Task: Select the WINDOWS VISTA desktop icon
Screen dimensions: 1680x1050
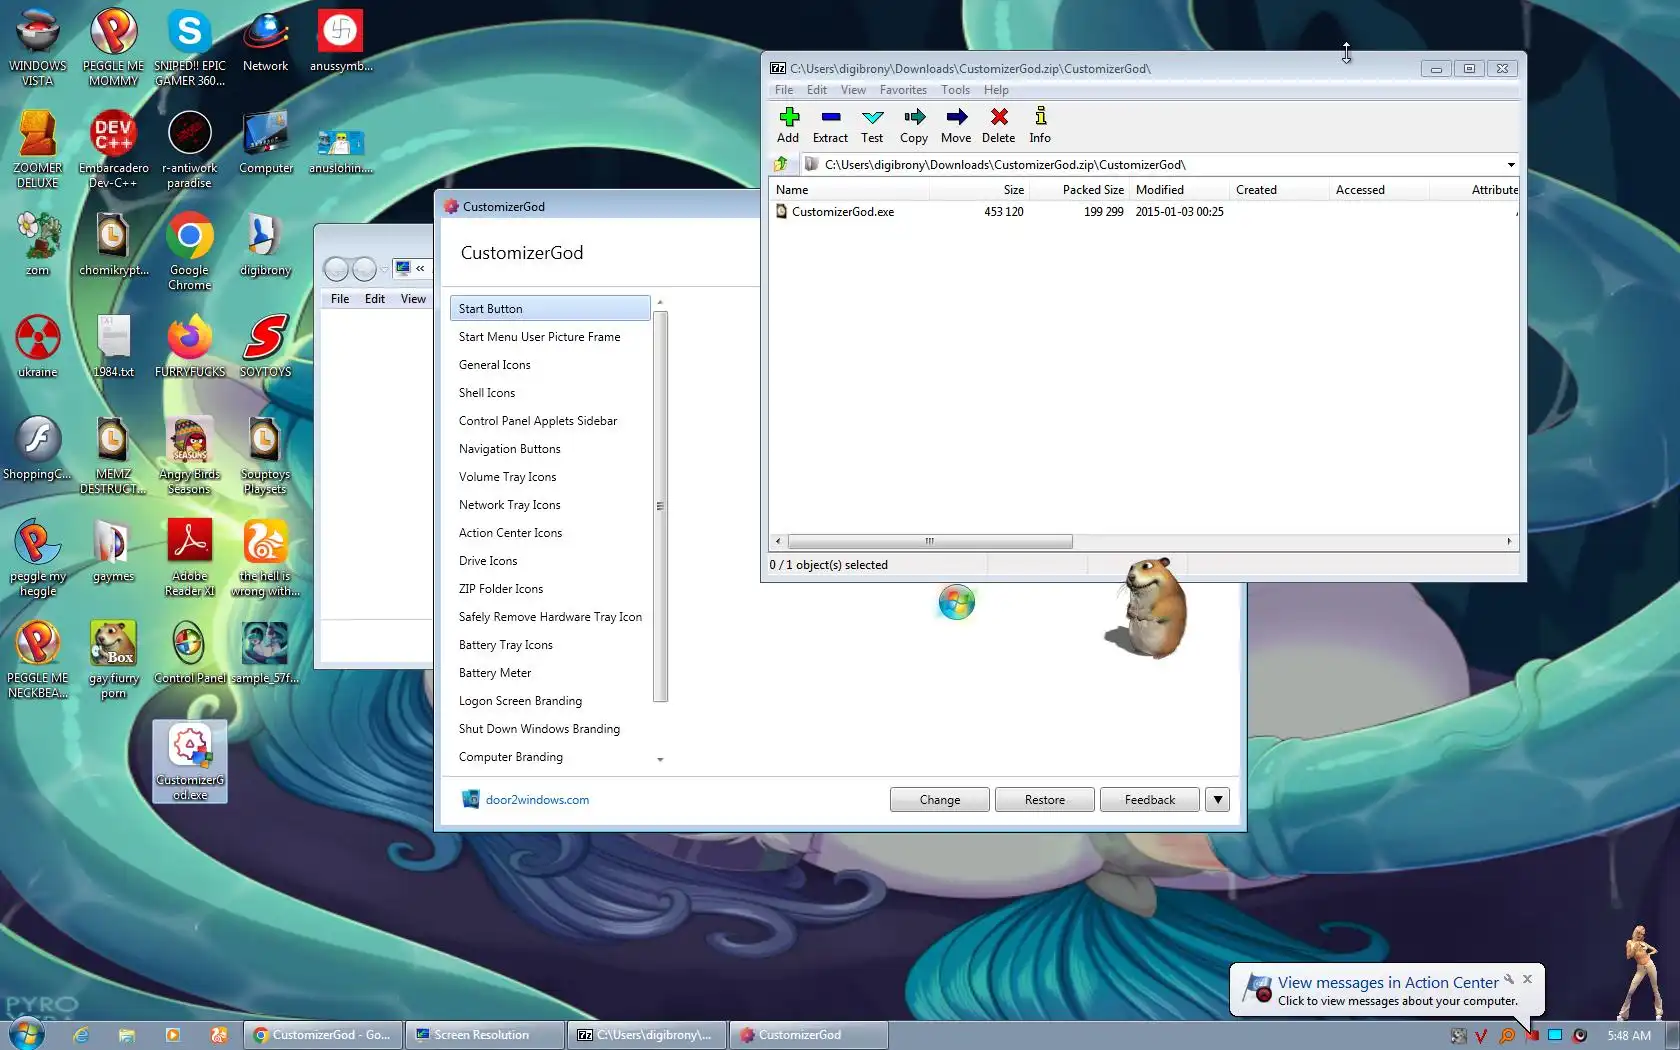Action: 37,47
